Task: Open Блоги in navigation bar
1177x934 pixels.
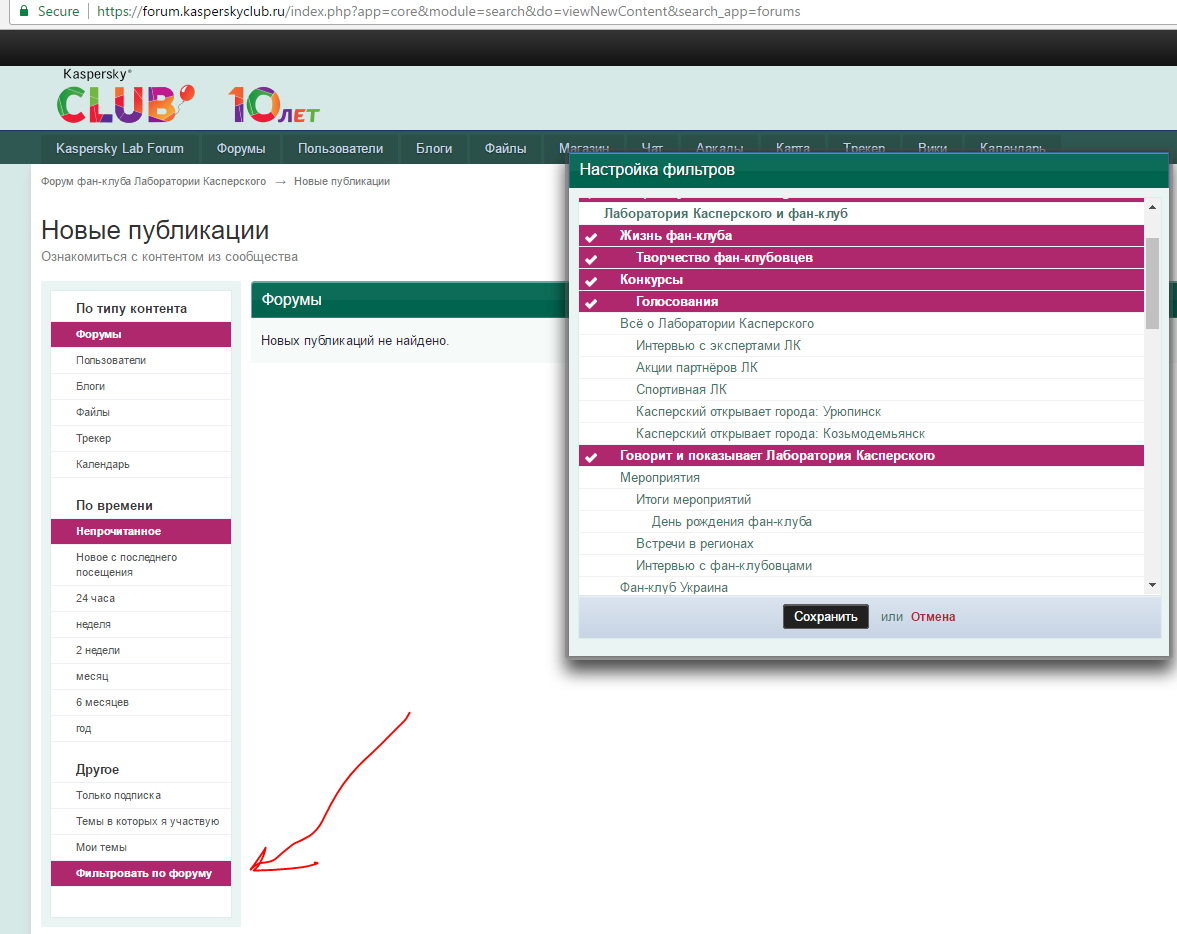Action: click(434, 148)
